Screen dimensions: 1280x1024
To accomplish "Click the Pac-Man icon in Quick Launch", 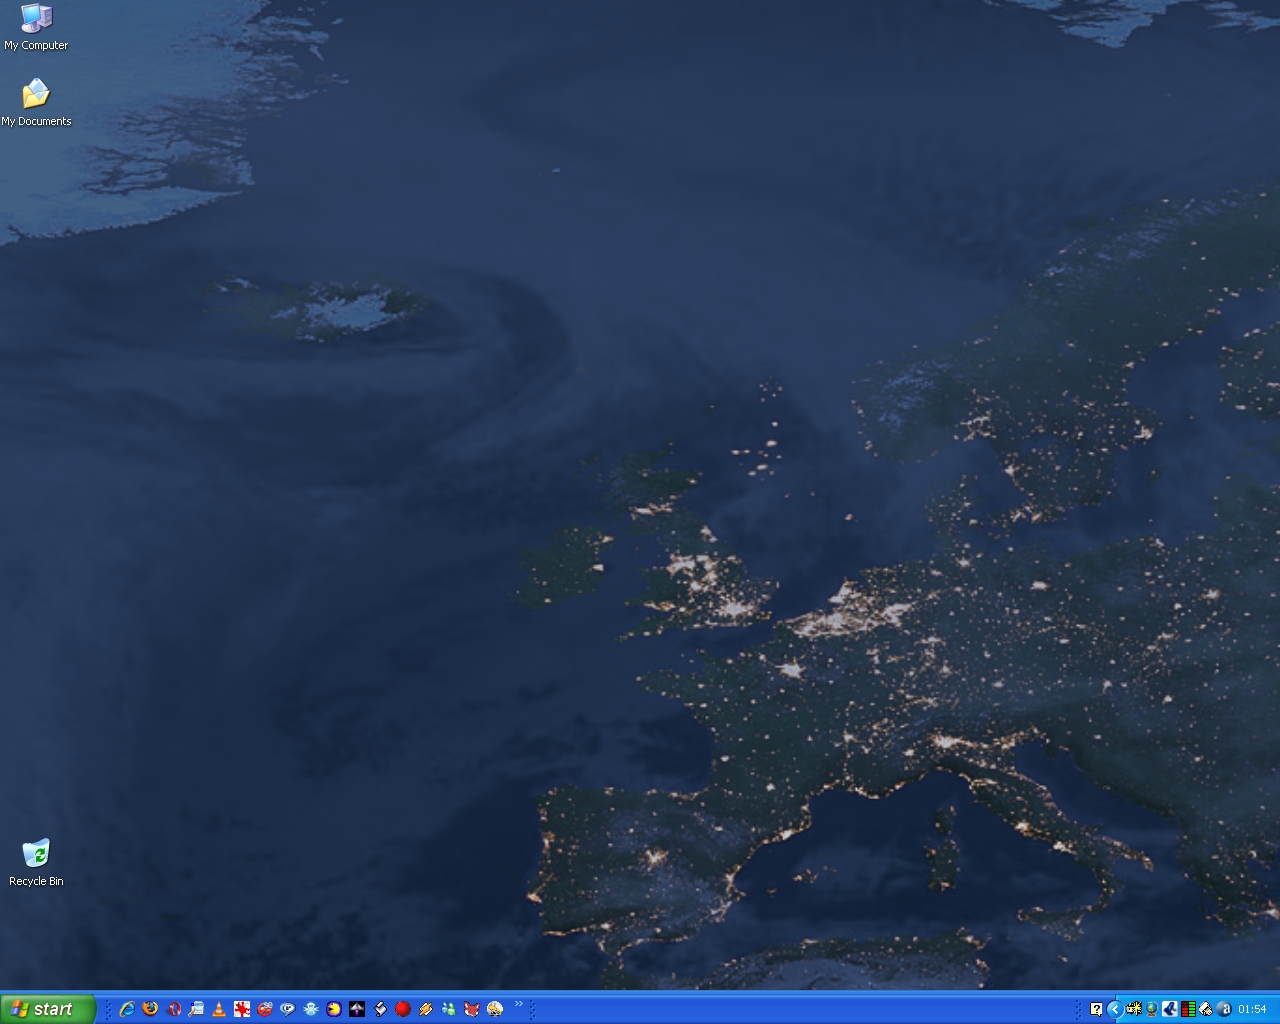I will point(334,1009).
